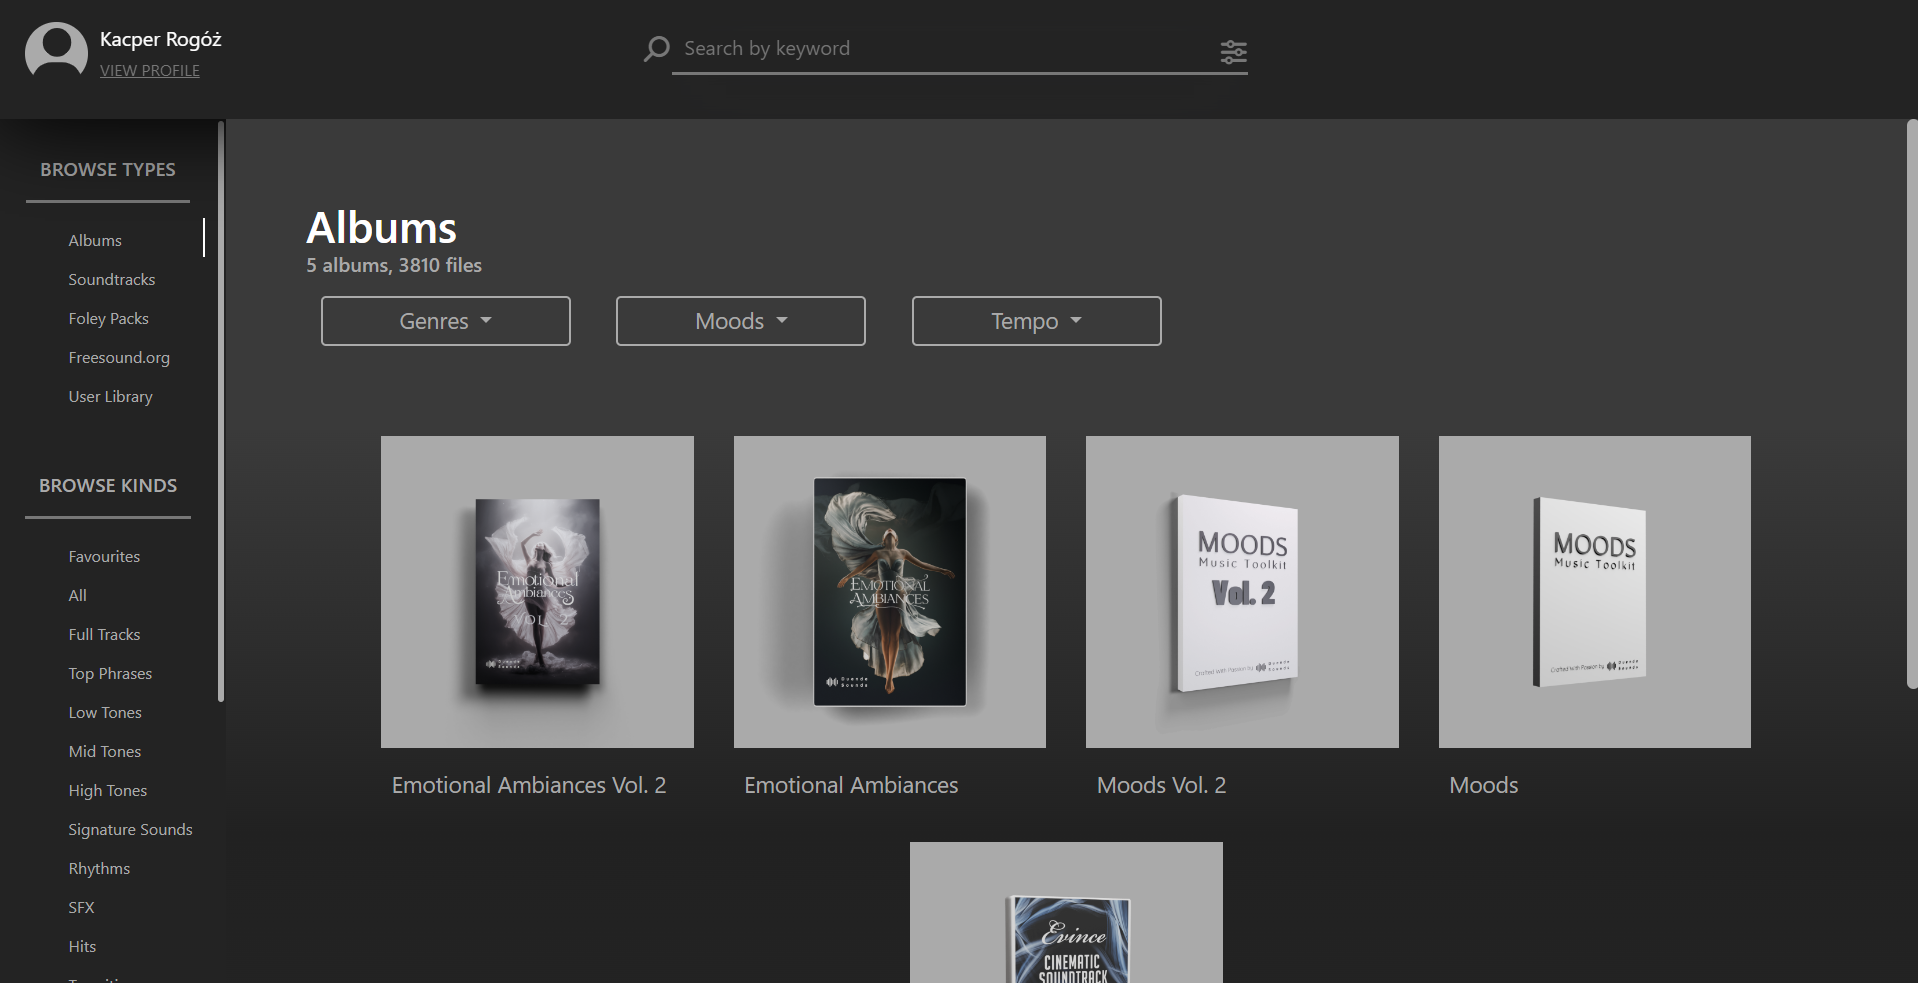Click the Moods Vol. 2 title text

(x=1161, y=786)
